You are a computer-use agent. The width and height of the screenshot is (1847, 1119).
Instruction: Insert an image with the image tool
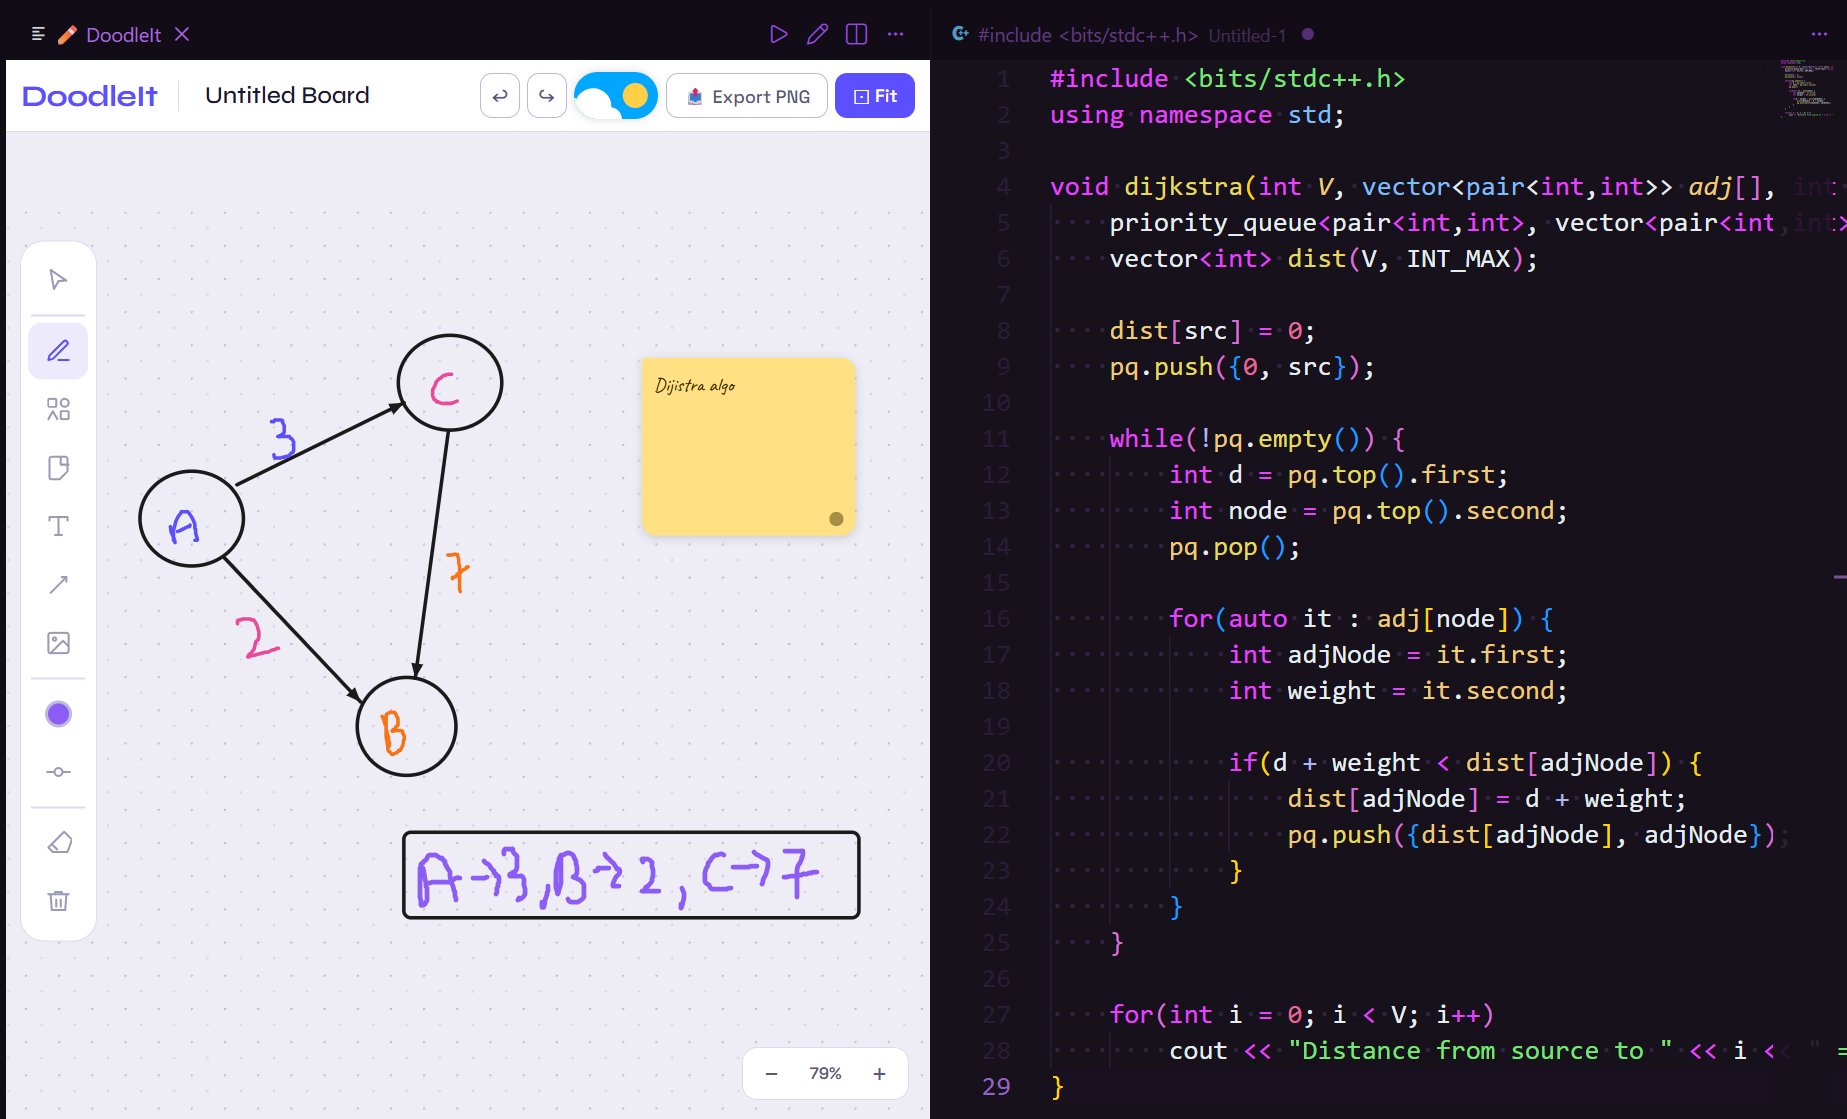[x=58, y=643]
